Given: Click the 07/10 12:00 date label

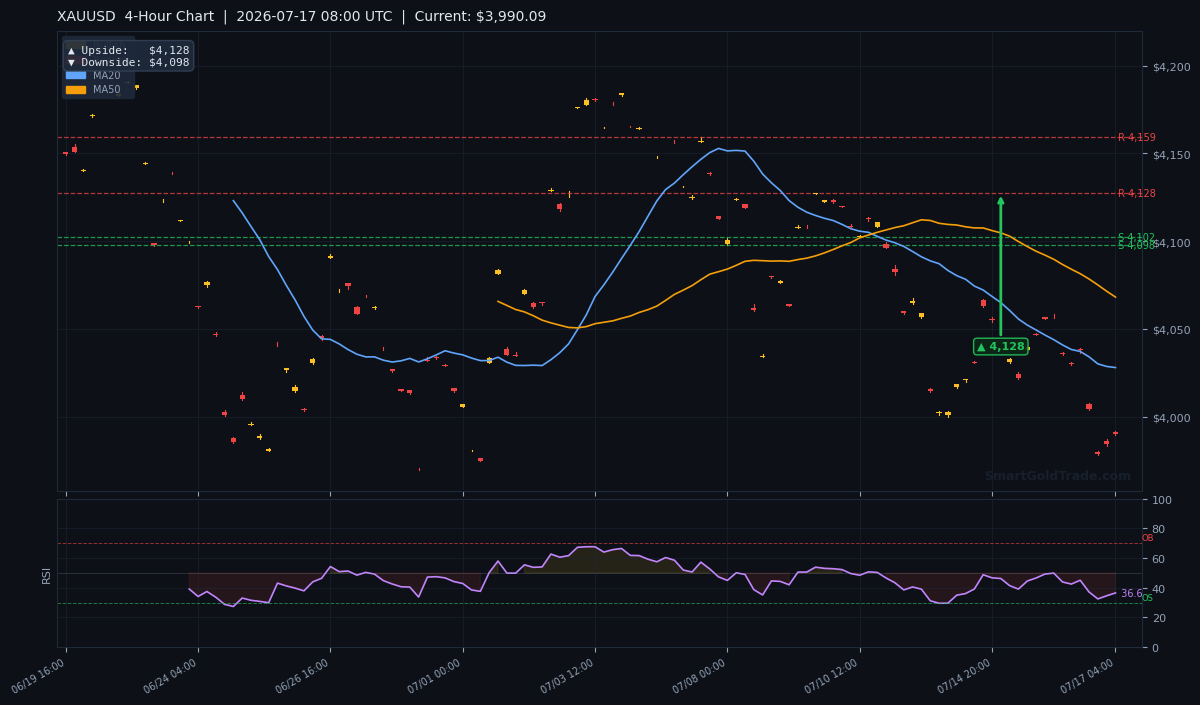Looking at the screenshot, I should click(x=832, y=676).
